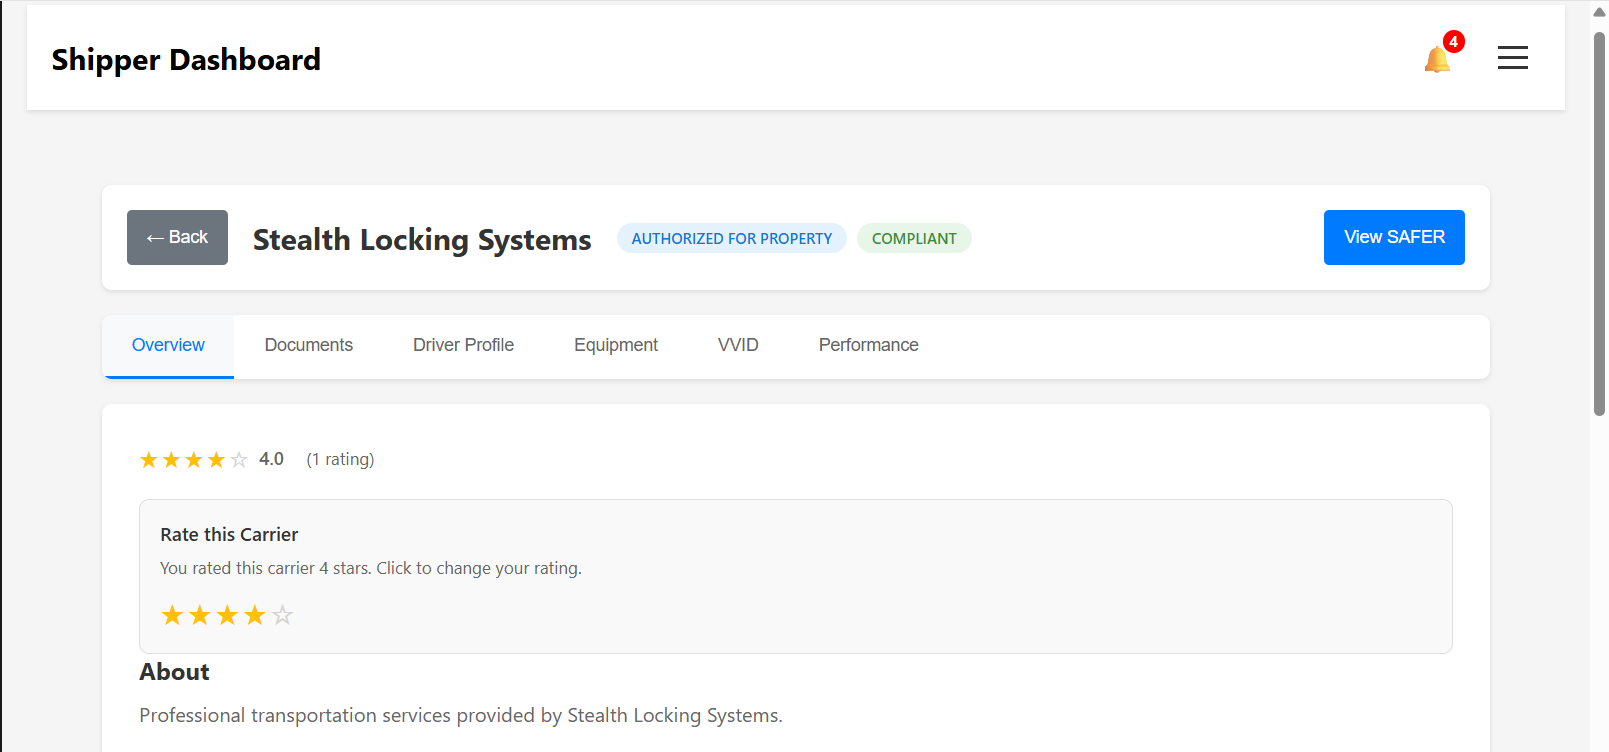Switch to the Equipment tab

(615, 345)
